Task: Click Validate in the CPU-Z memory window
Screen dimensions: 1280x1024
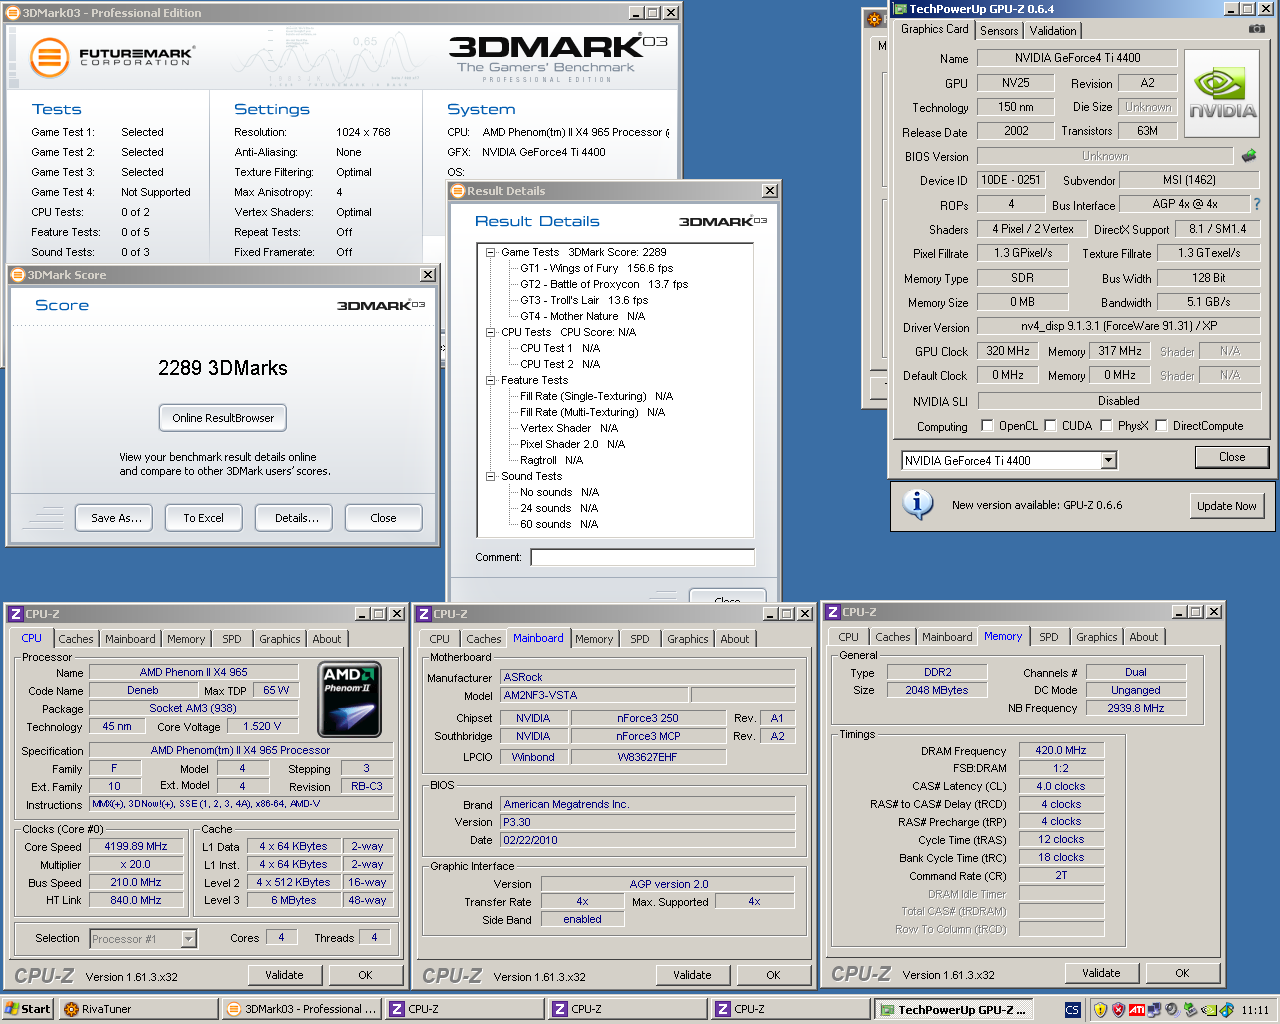Action: tap(1101, 973)
